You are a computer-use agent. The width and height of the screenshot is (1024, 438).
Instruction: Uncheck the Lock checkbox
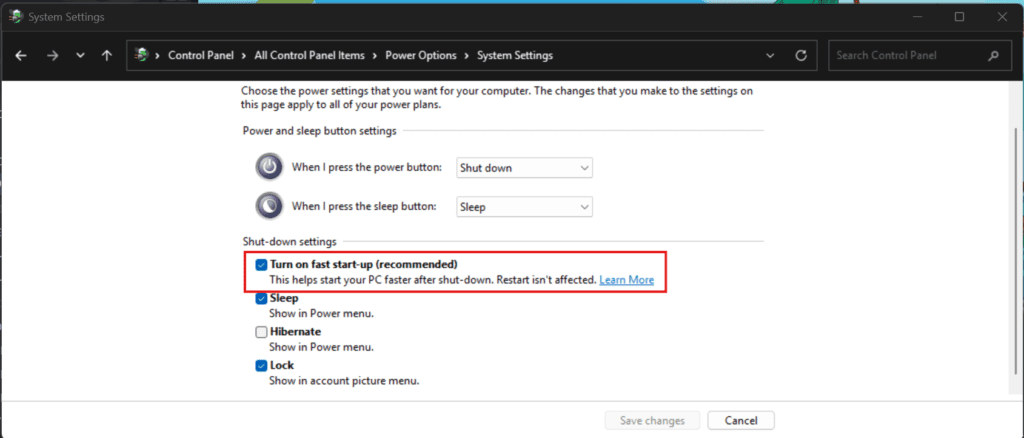pos(261,366)
